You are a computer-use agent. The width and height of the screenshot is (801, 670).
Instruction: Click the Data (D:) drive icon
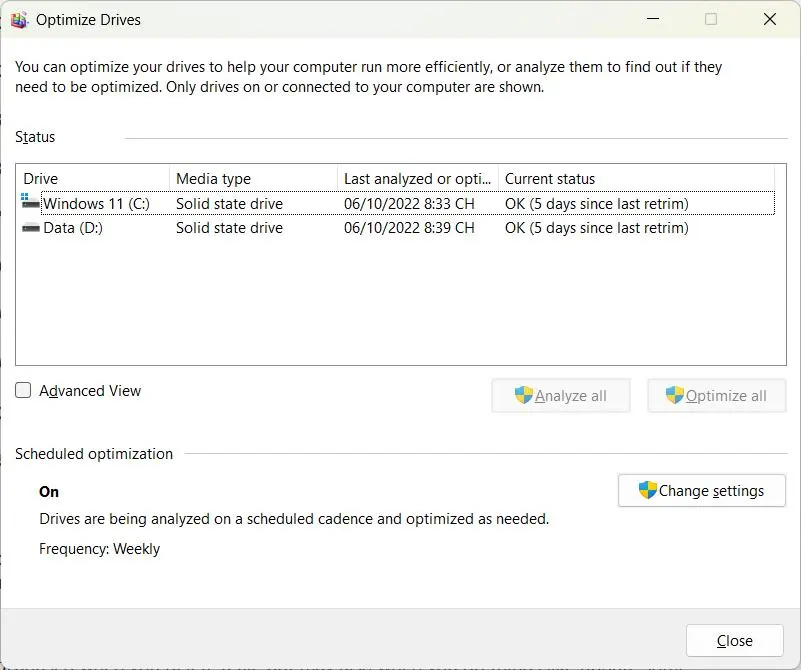(x=31, y=228)
